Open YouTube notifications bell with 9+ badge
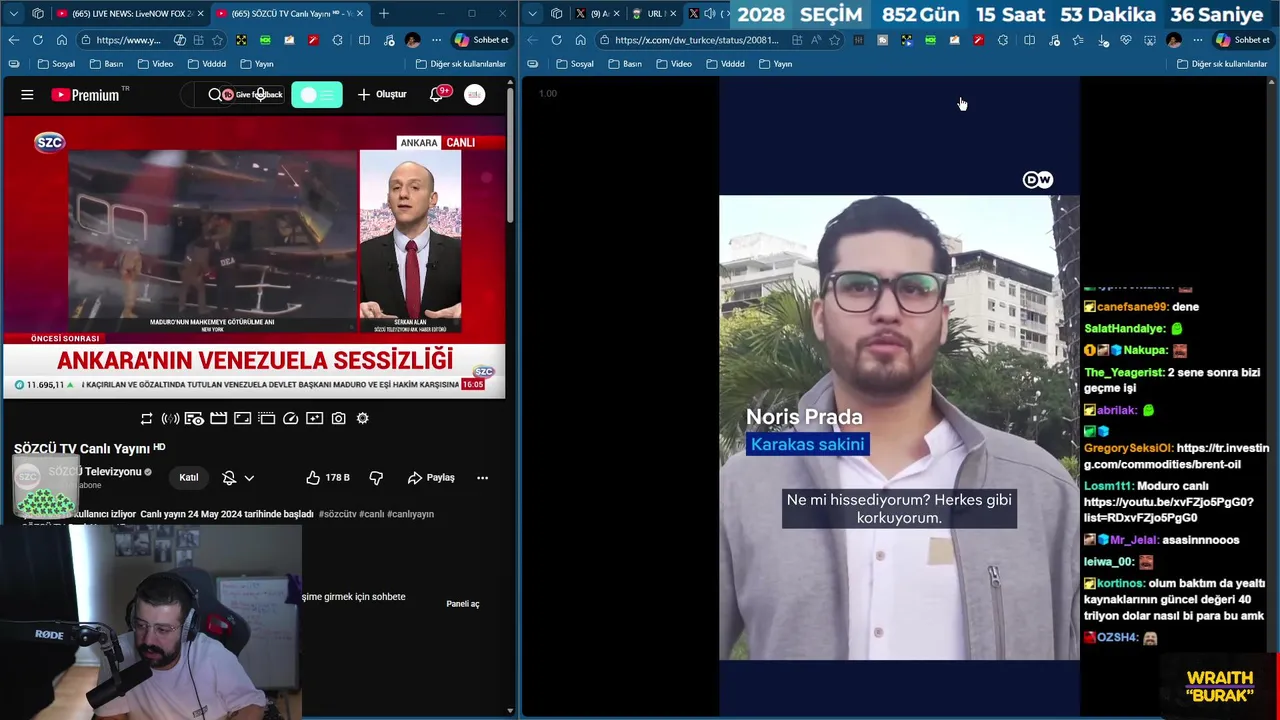 point(437,94)
